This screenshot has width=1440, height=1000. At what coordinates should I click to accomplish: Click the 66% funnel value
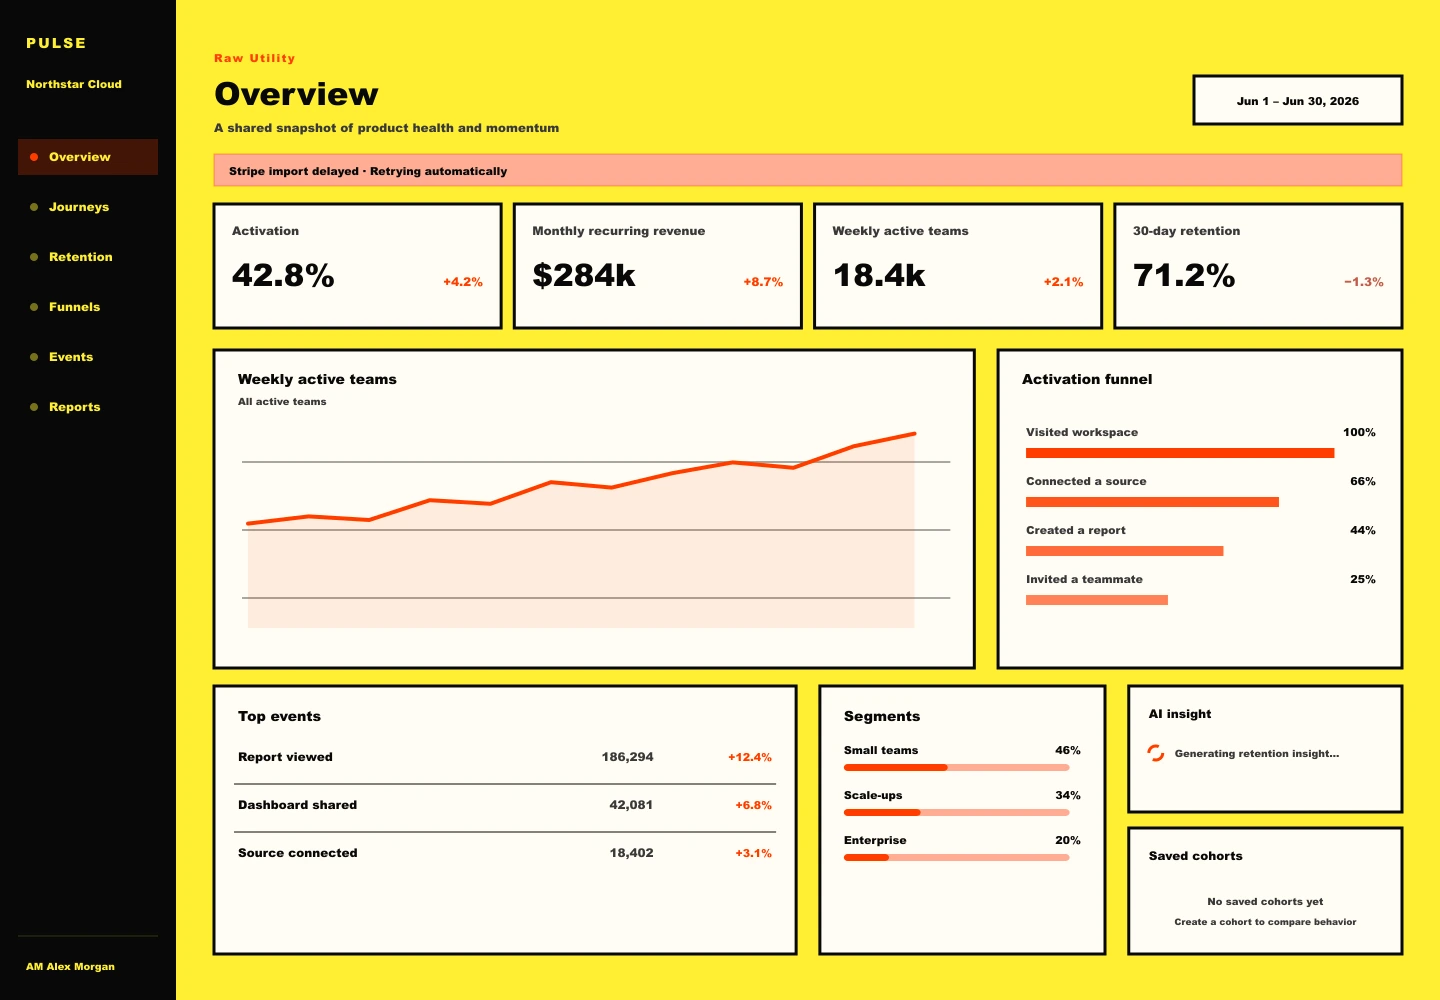[1363, 481]
